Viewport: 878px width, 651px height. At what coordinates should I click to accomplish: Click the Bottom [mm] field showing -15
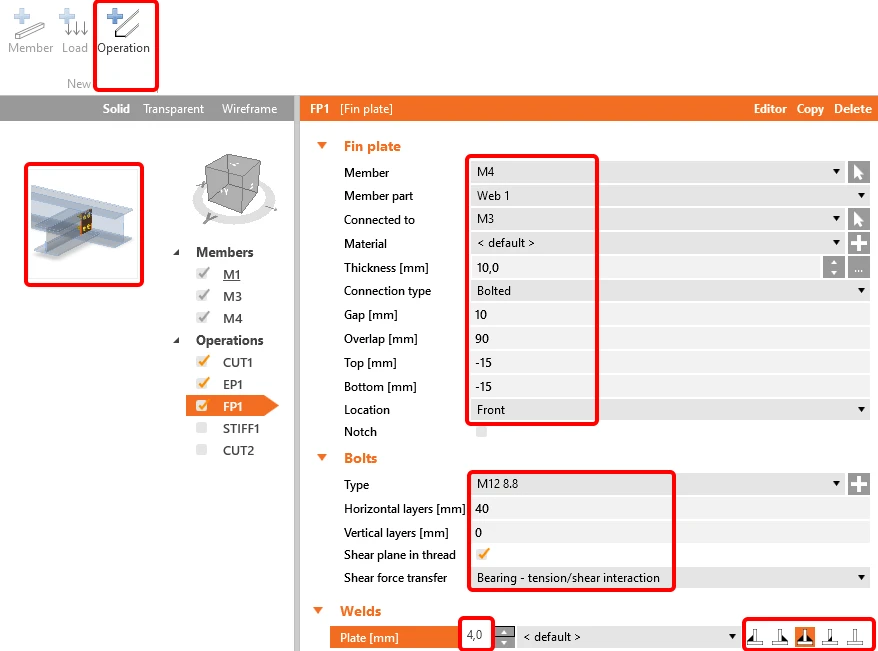[670, 386]
